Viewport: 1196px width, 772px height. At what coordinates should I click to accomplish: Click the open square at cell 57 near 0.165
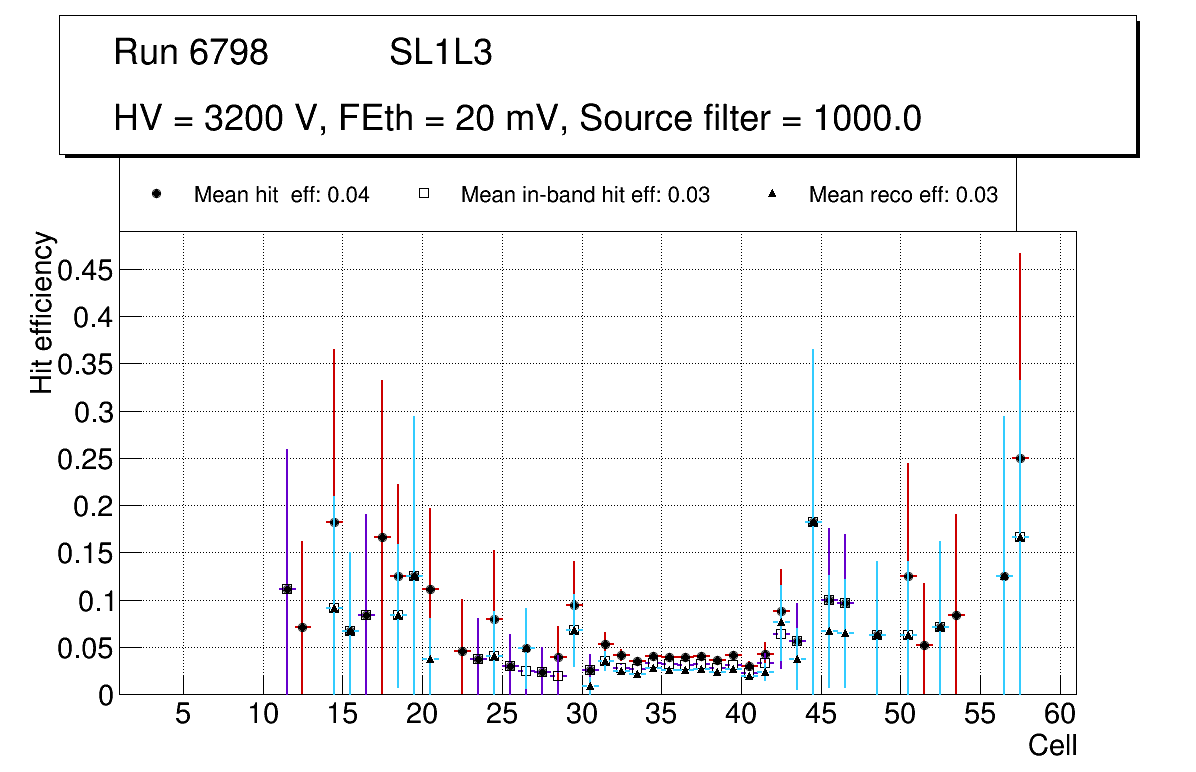(x=1020, y=537)
